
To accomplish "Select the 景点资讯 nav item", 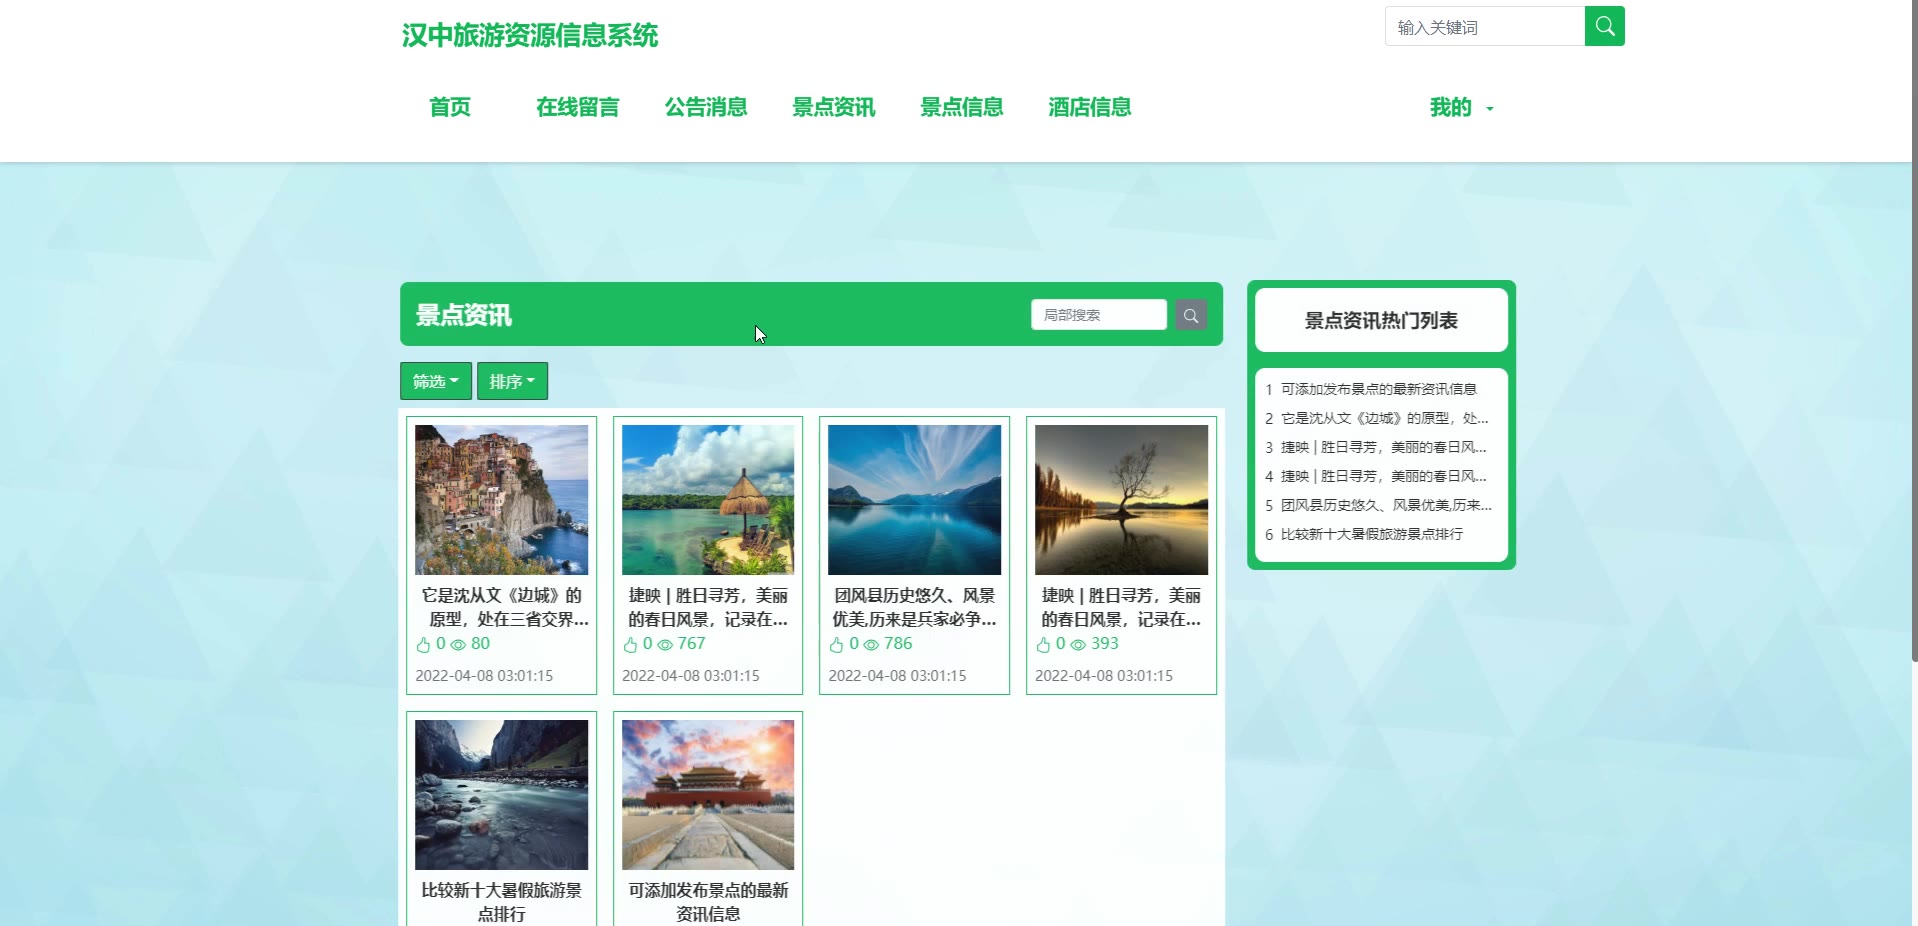I will pyautogui.click(x=833, y=107).
